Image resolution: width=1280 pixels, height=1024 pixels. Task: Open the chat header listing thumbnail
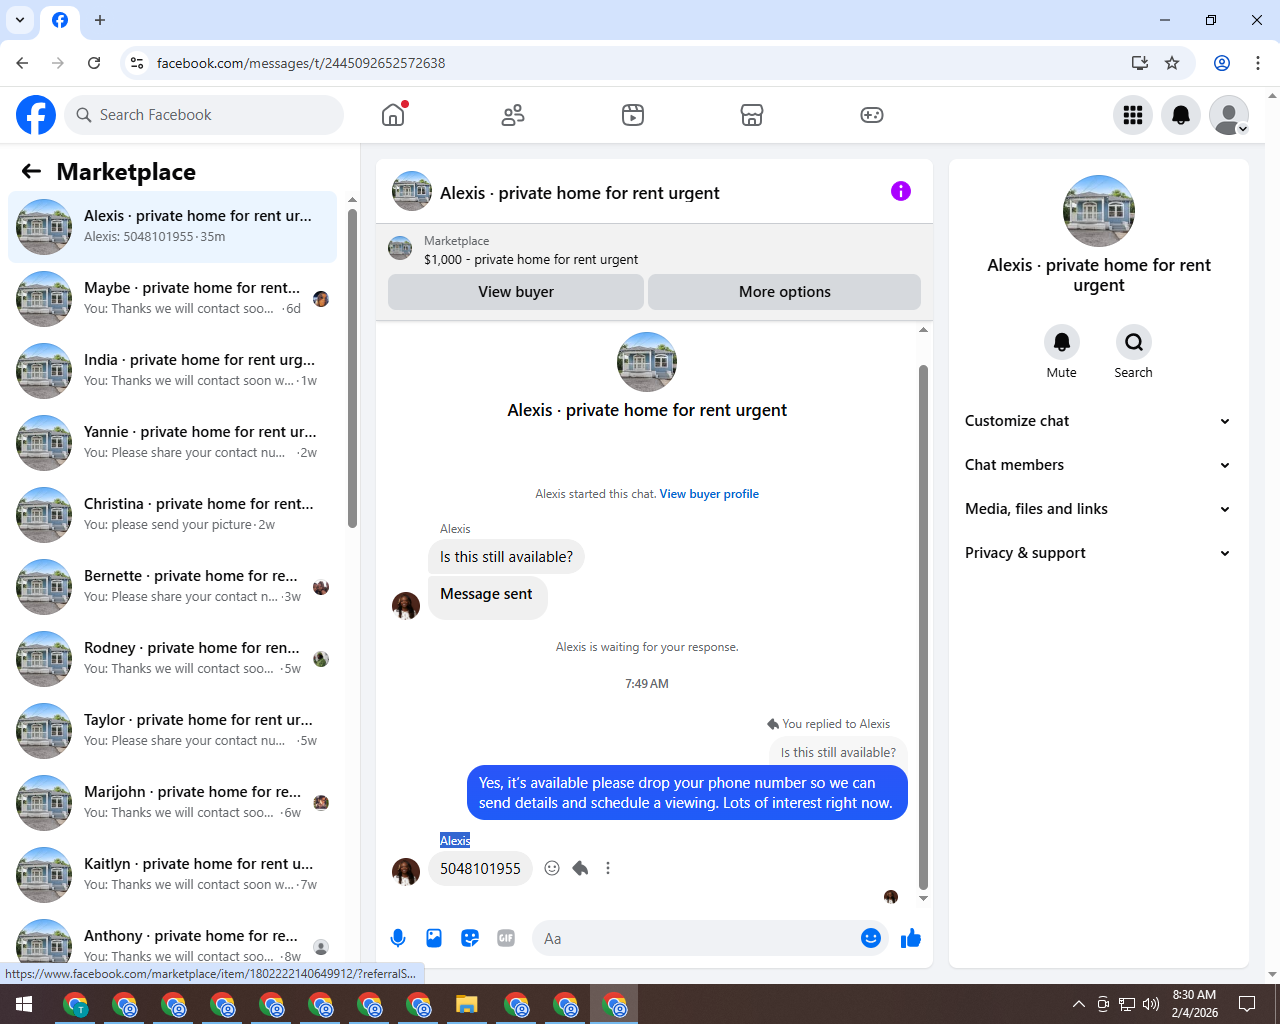[x=412, y=191]
